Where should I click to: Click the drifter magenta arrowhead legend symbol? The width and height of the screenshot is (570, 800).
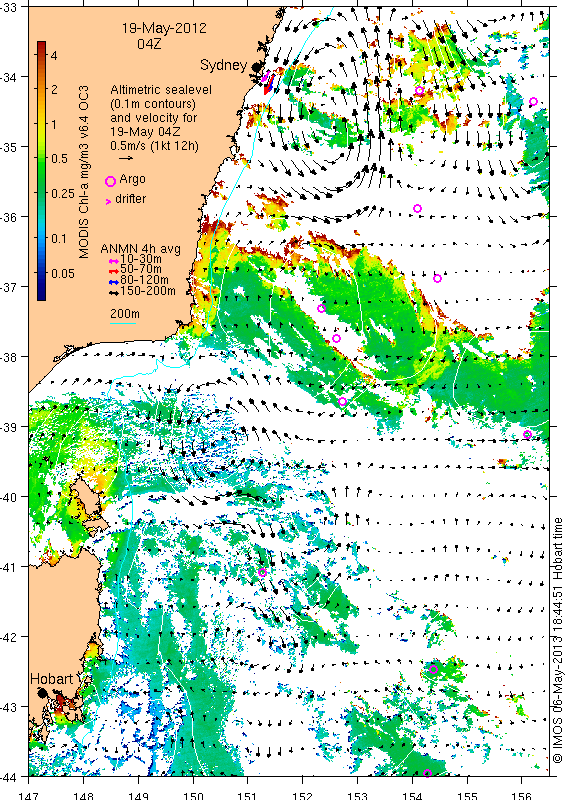click(x=108, y=202)
